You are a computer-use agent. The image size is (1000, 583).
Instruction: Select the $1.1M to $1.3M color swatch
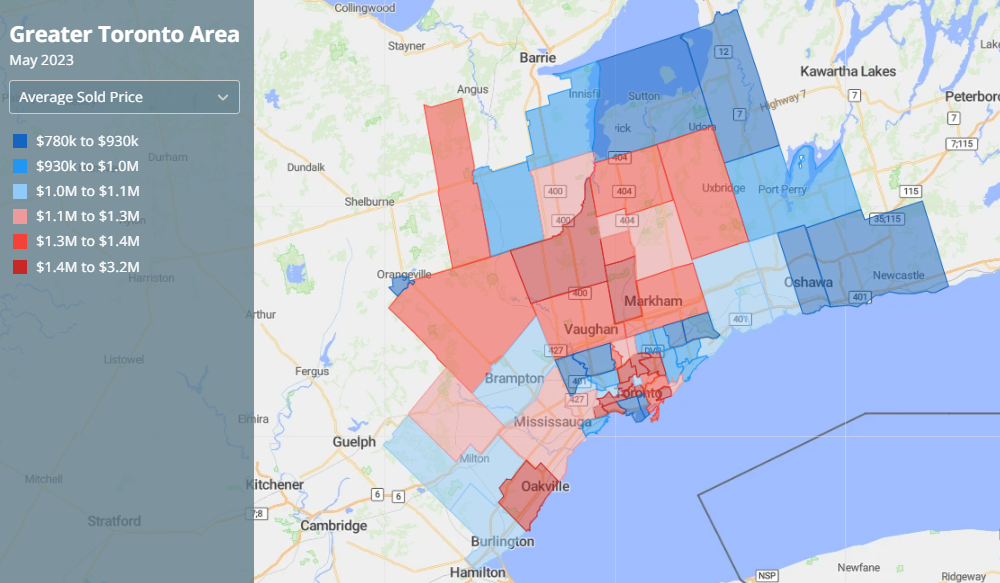pos(20,216)
